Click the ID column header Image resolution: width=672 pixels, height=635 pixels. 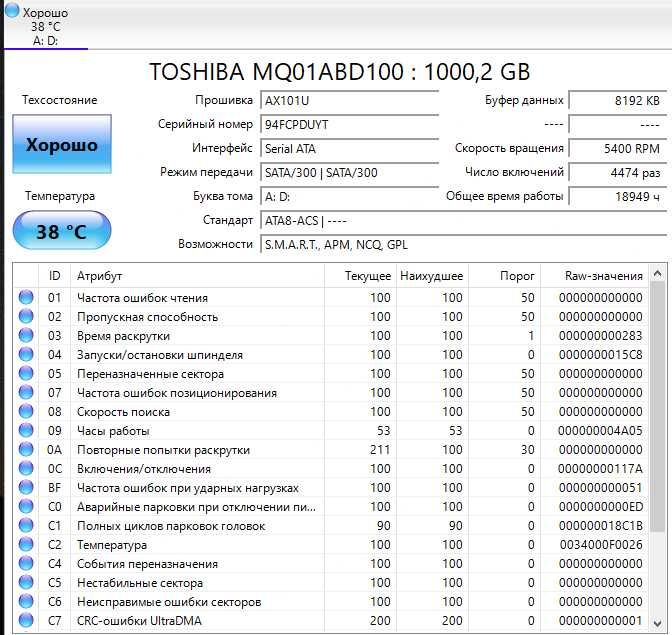(x=54, y=276)
